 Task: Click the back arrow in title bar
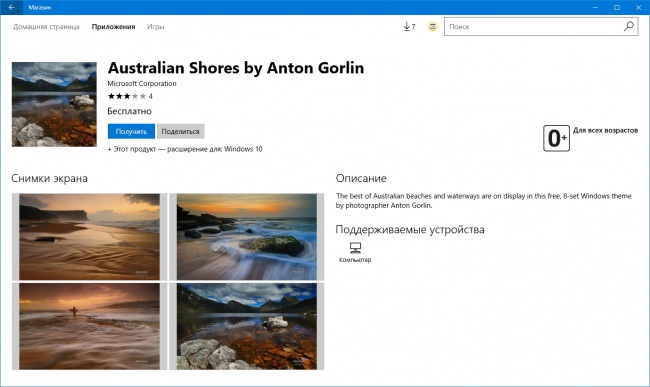tap(12, 7)
